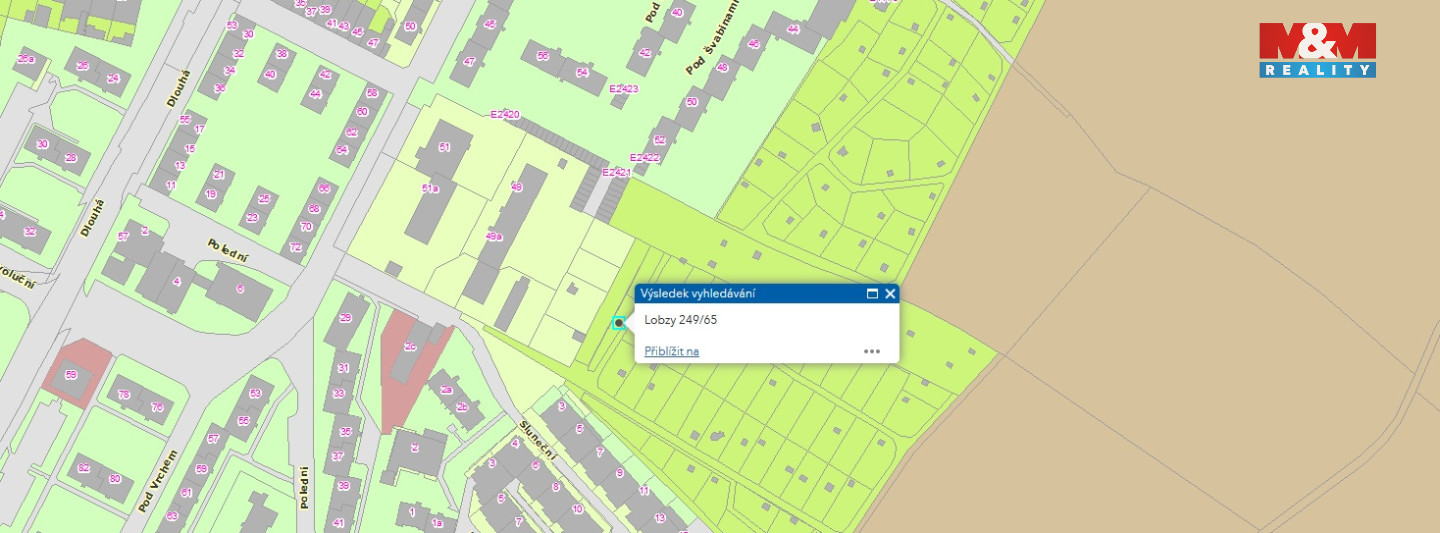
Task: Select the E2421 garage label
Action: click(x=615, y=173)
